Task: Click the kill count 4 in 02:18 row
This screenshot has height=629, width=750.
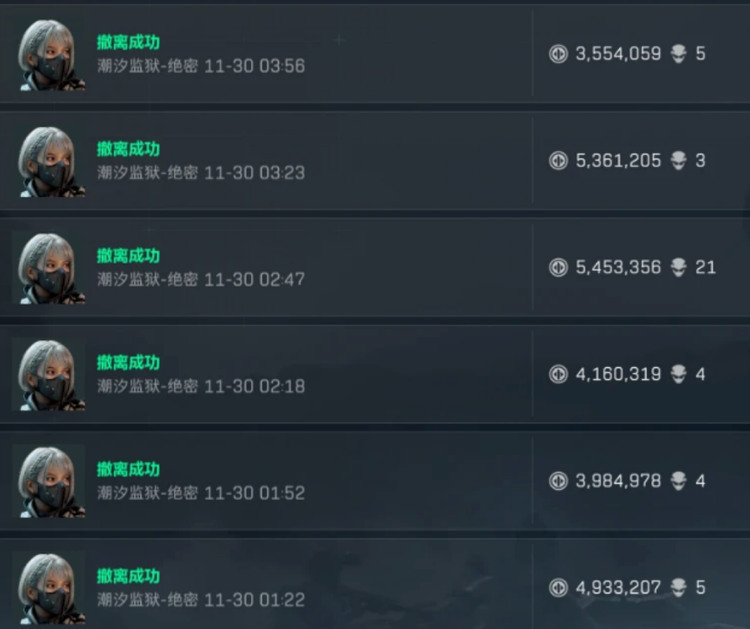Action: pos(700,374)
